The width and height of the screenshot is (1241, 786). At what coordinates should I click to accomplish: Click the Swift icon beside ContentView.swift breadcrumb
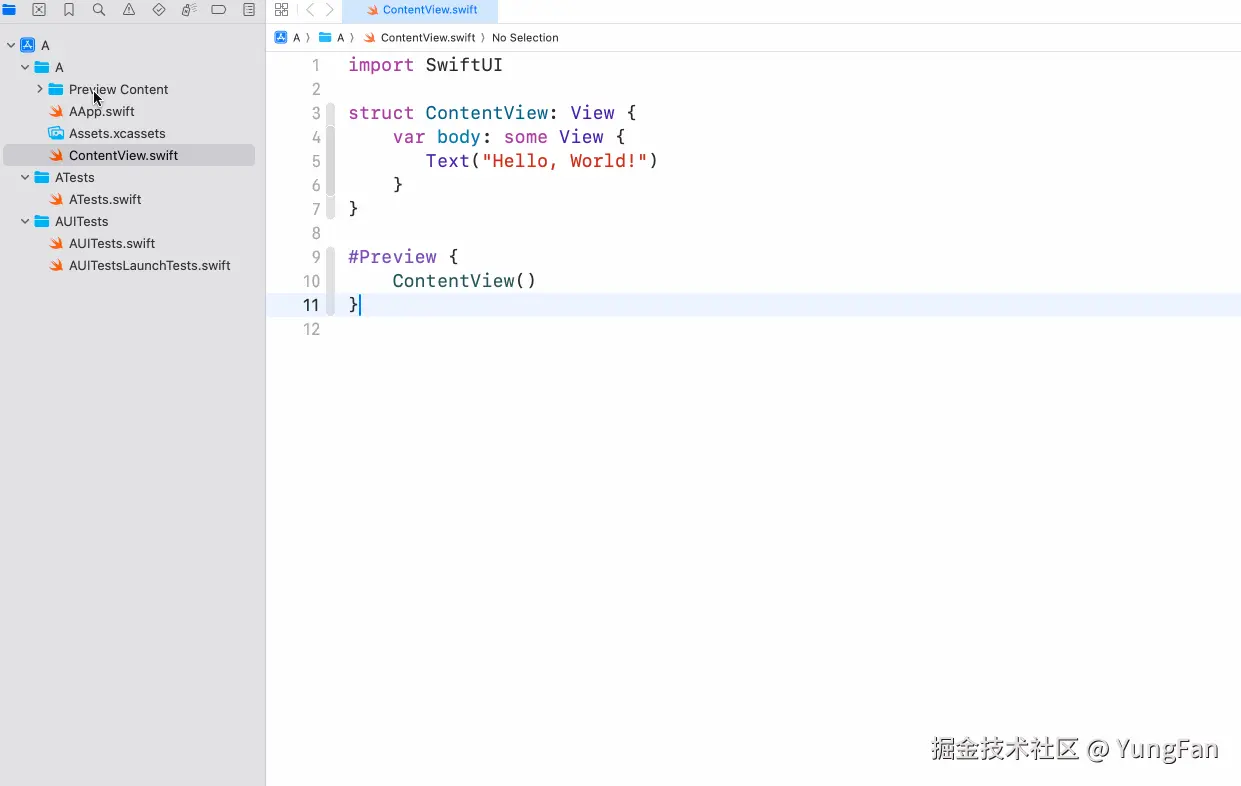click(371, 37)
